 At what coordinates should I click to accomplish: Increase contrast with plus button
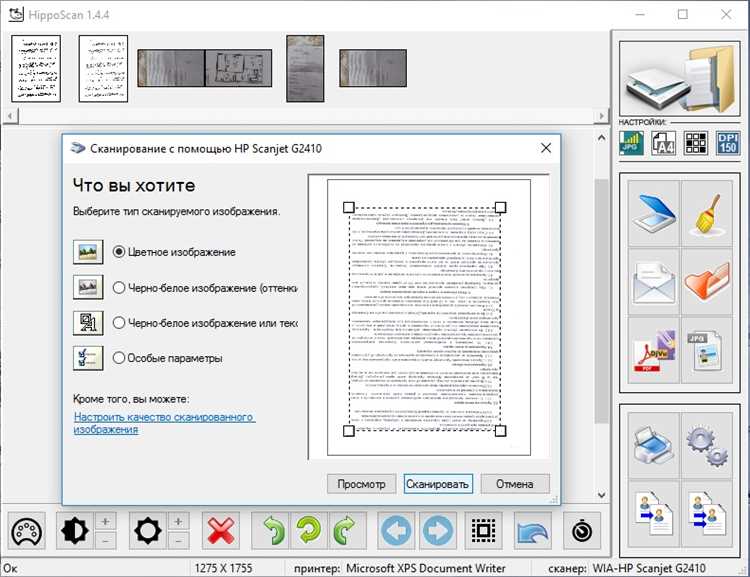(106, 522)
